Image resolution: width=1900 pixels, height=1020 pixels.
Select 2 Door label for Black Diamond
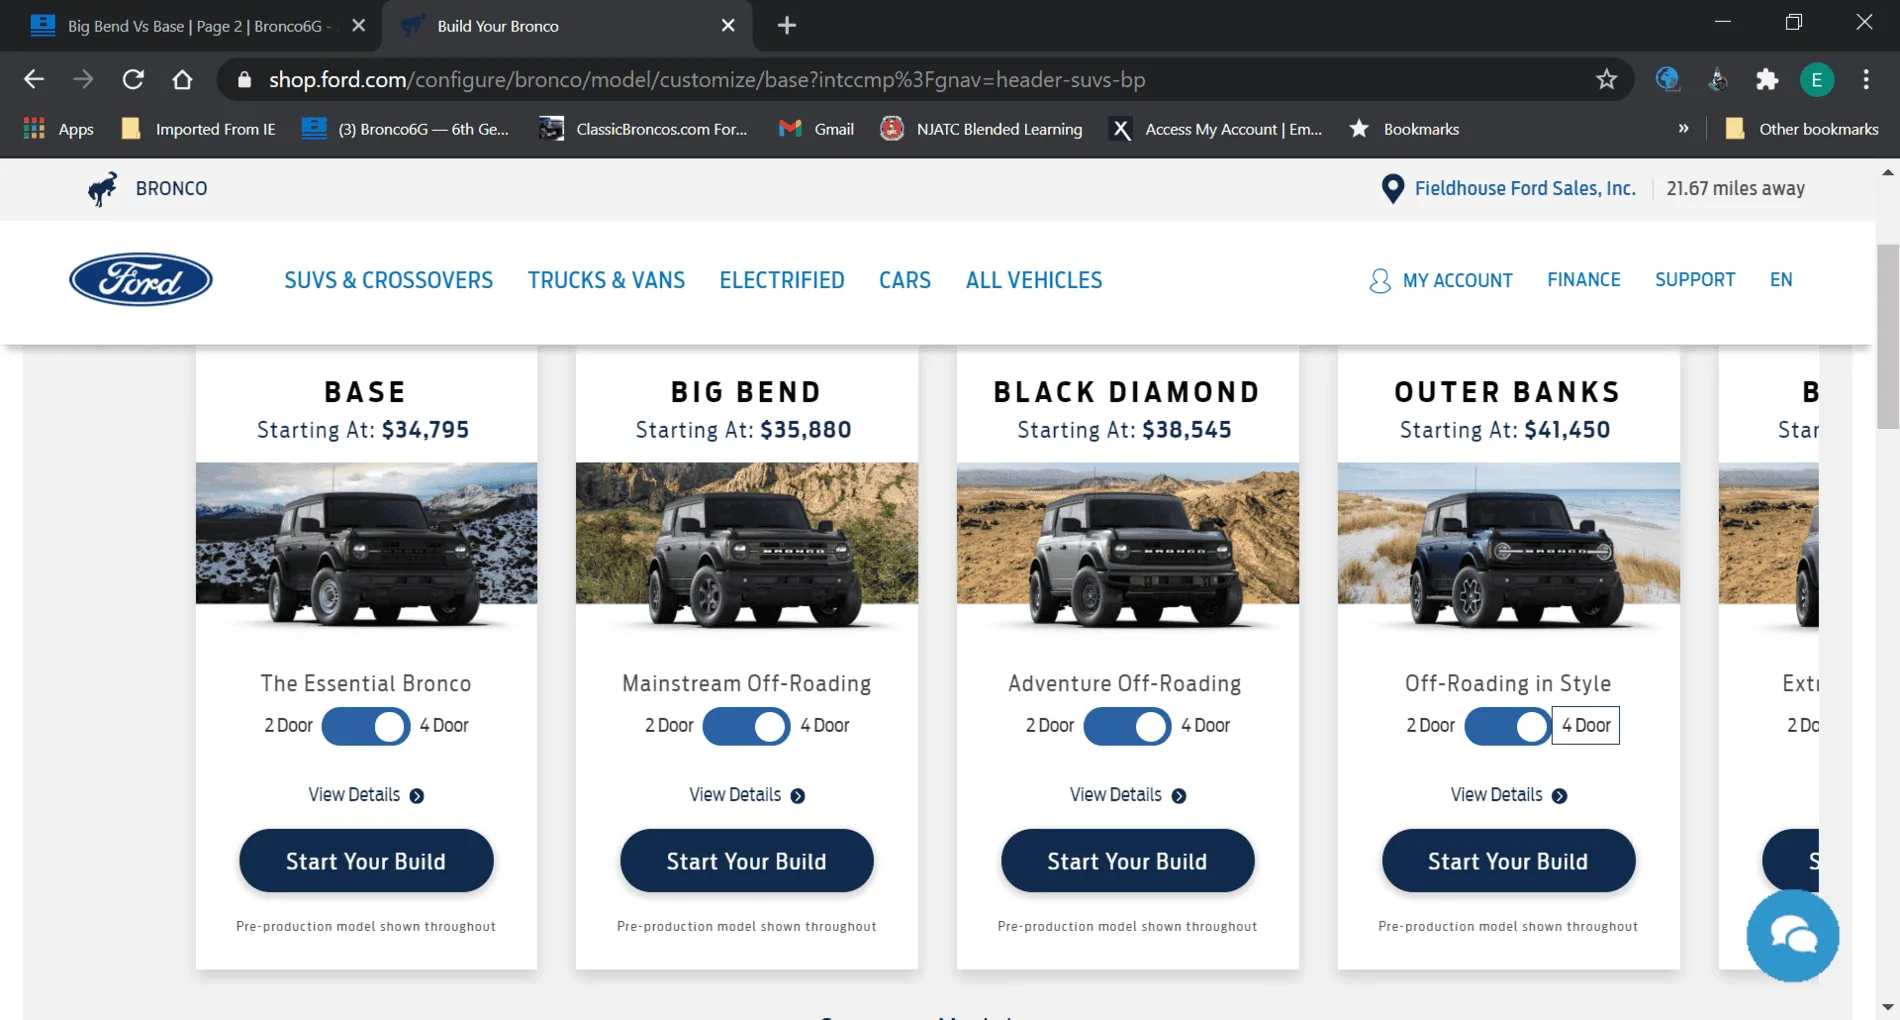(x=1050, y=726)
